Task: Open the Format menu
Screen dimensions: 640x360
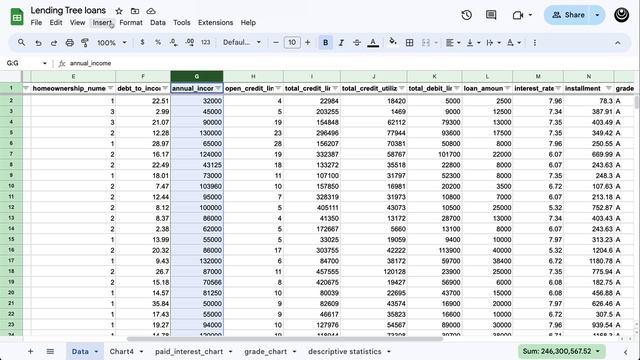Action: click(131, 22)
